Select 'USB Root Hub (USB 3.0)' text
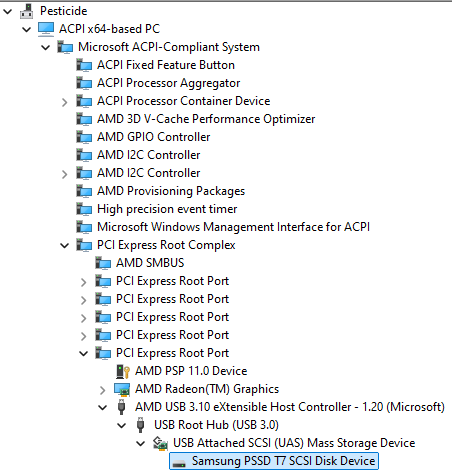The width and height of the screenshot is (452, 470). (216, 425)
